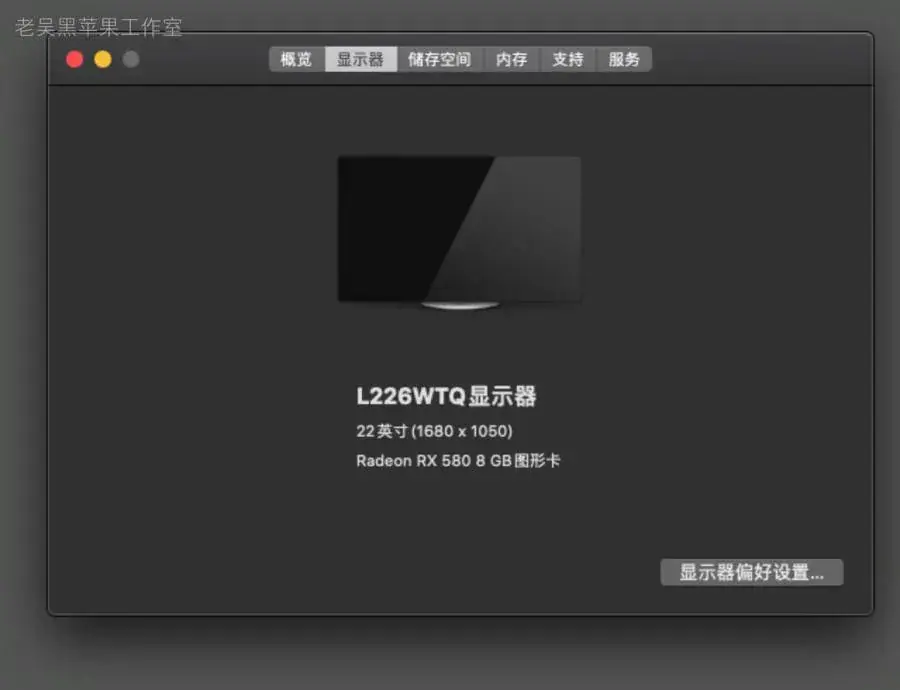Image resolution: width=900 pixels, height=690 pixels.
Task: Open the 储存空间 tab
Action: point(439,59)
